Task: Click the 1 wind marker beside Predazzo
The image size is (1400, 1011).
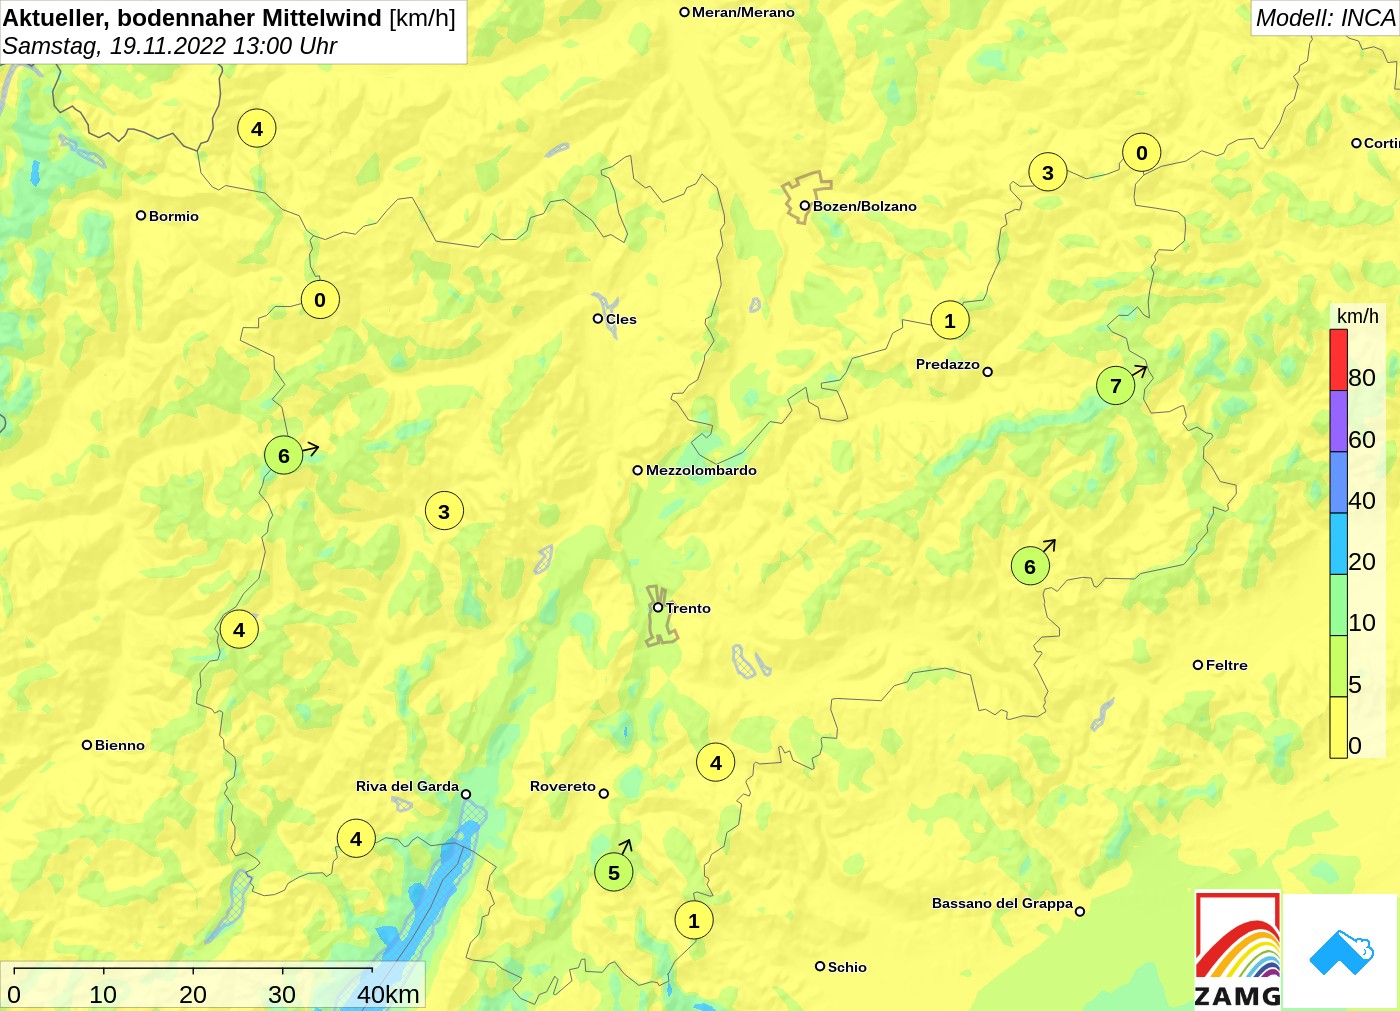Action: tap(950, 321)
